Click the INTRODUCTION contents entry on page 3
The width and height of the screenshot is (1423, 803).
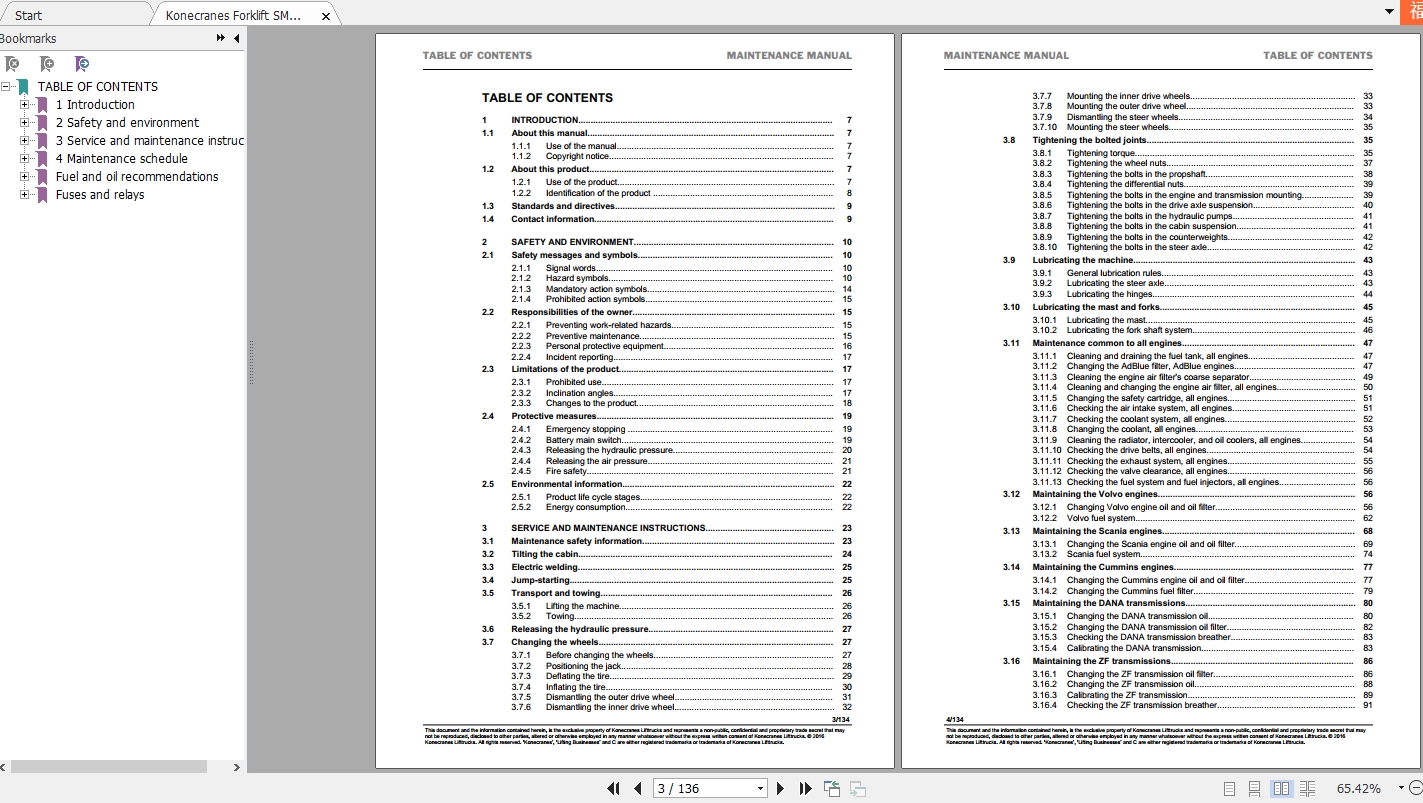point(667,120)
